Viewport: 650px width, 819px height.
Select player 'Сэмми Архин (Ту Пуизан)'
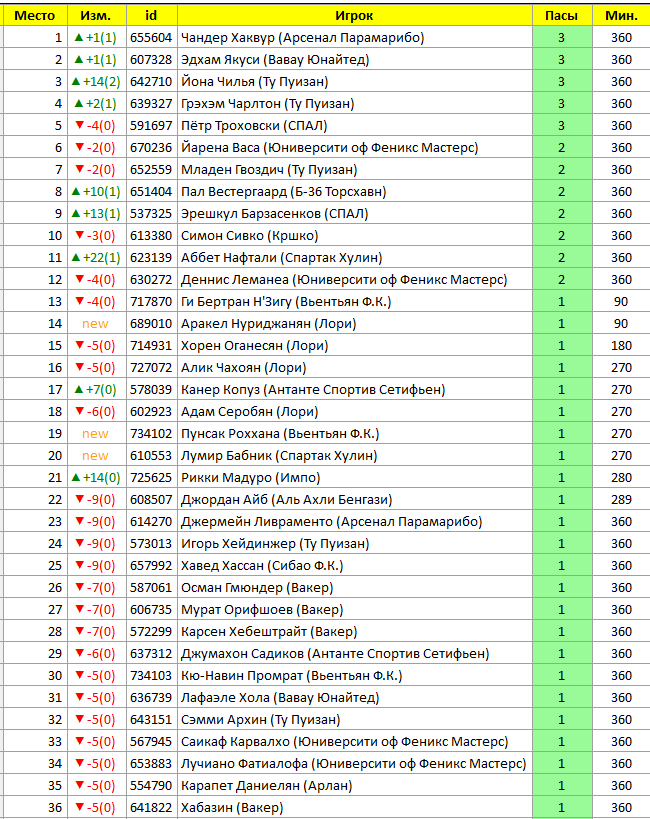pyautogui.click(x=260, y=719)
